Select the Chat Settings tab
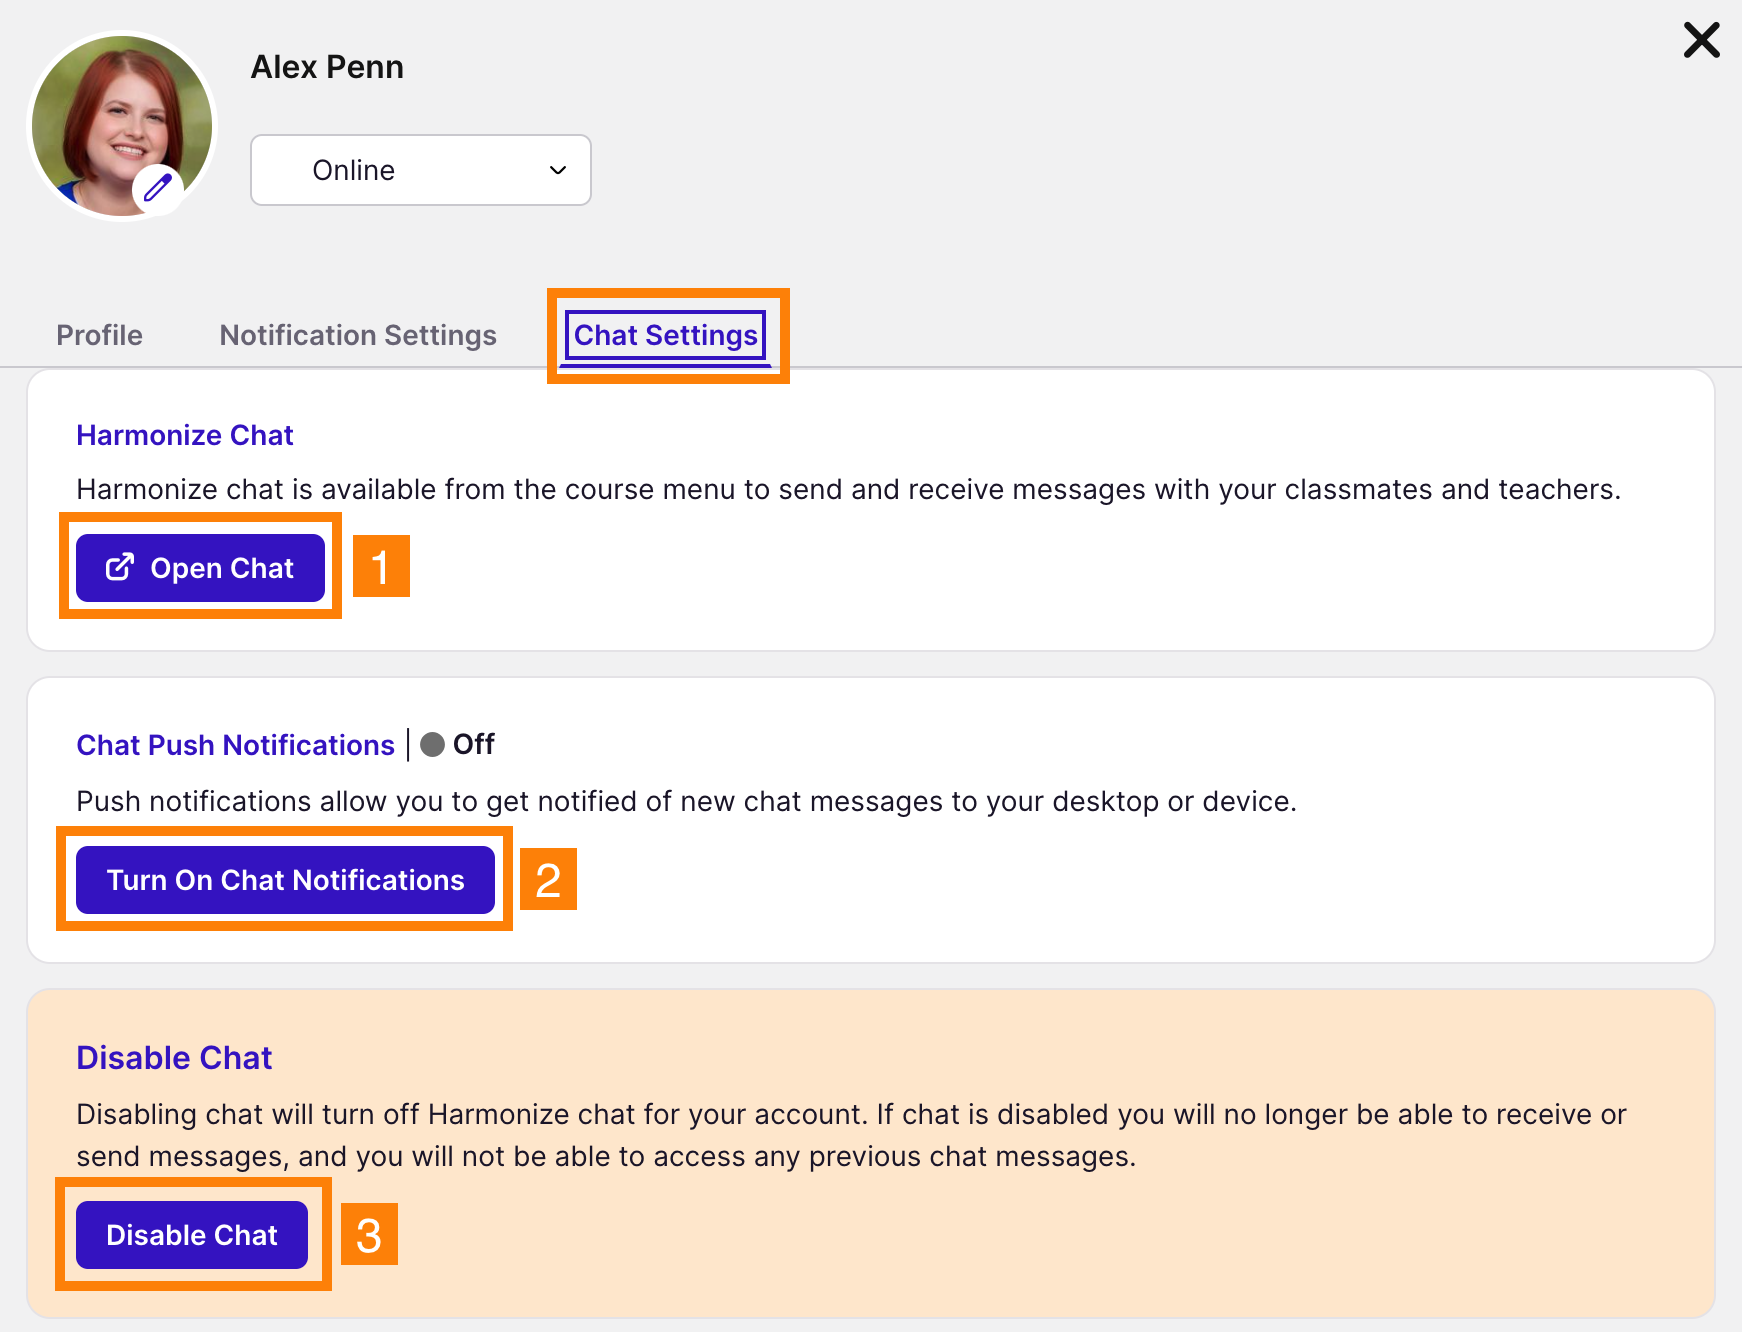The height and width of the screenshot is (1332, 1742). 665,335
